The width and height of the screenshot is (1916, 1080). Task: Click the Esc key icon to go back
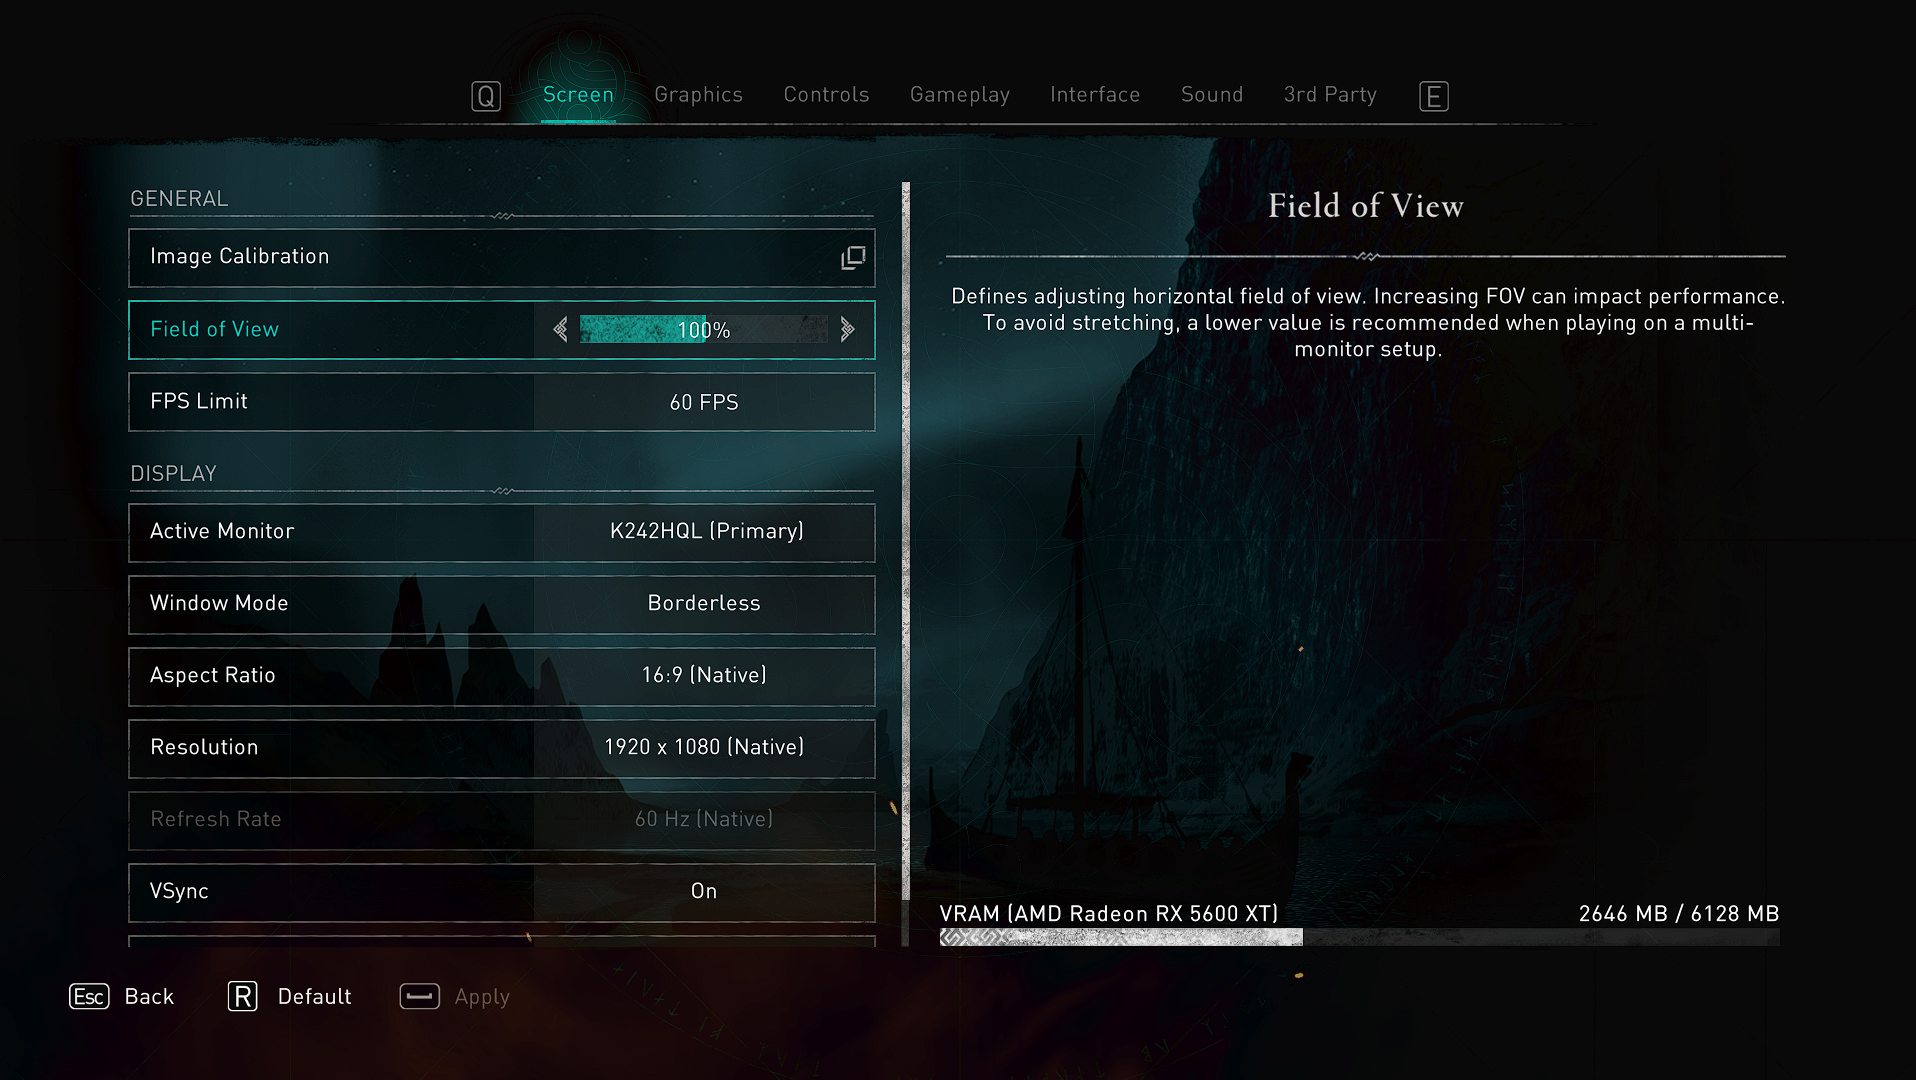tap(89, 997)
